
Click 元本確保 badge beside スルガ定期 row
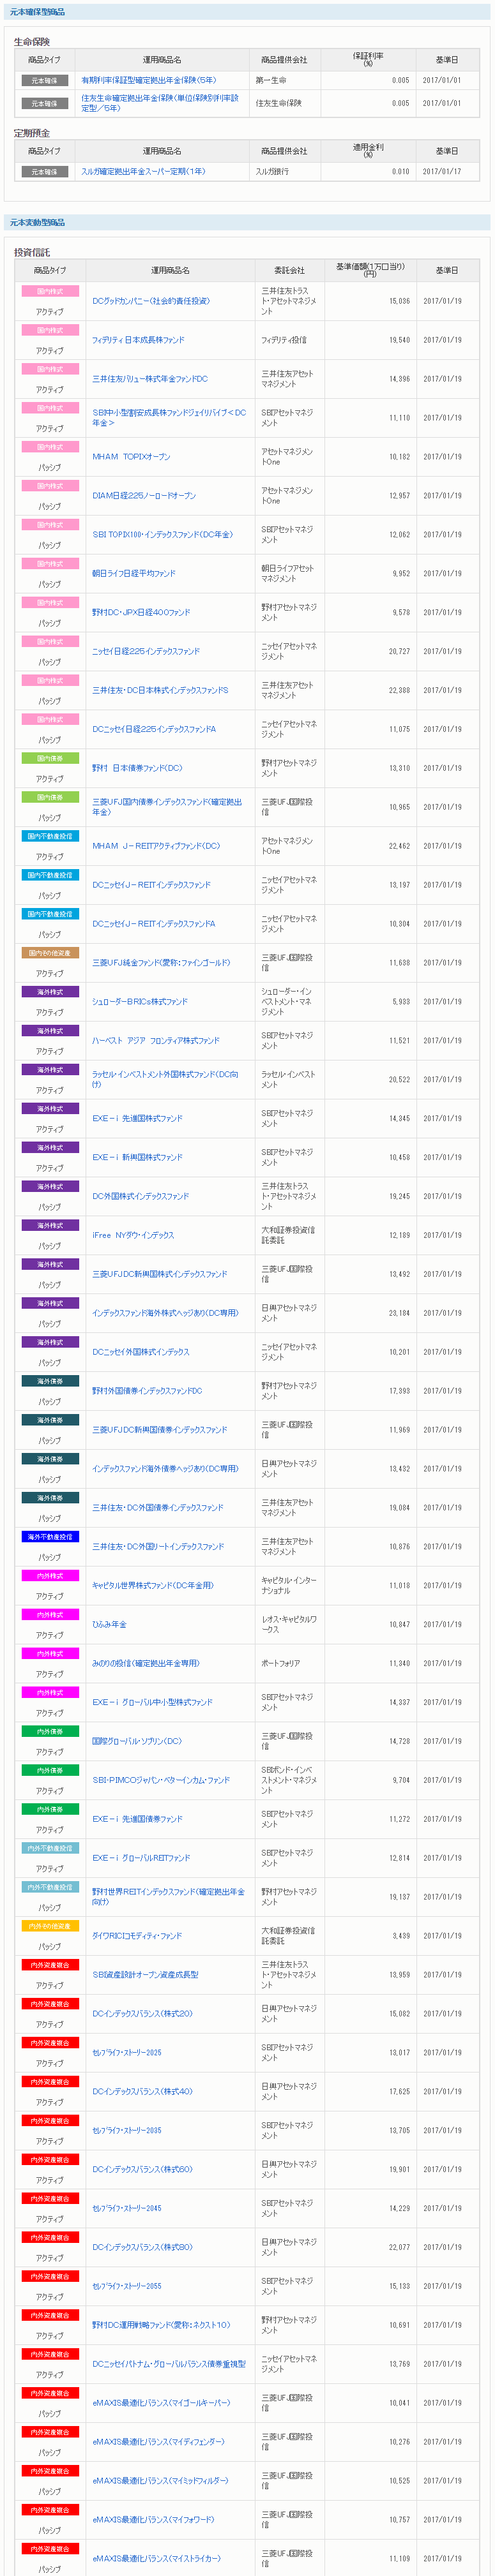(x=45, y=171)
